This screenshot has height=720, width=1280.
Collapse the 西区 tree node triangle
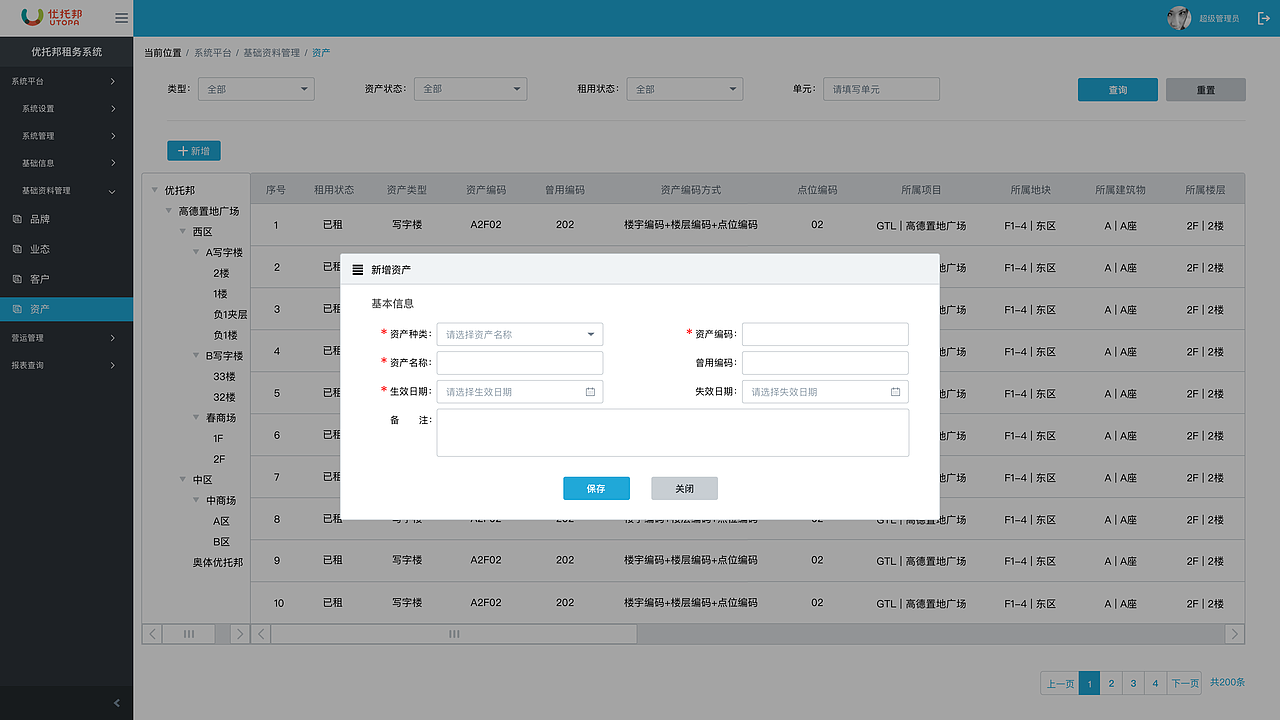click(x=183, y=232)
